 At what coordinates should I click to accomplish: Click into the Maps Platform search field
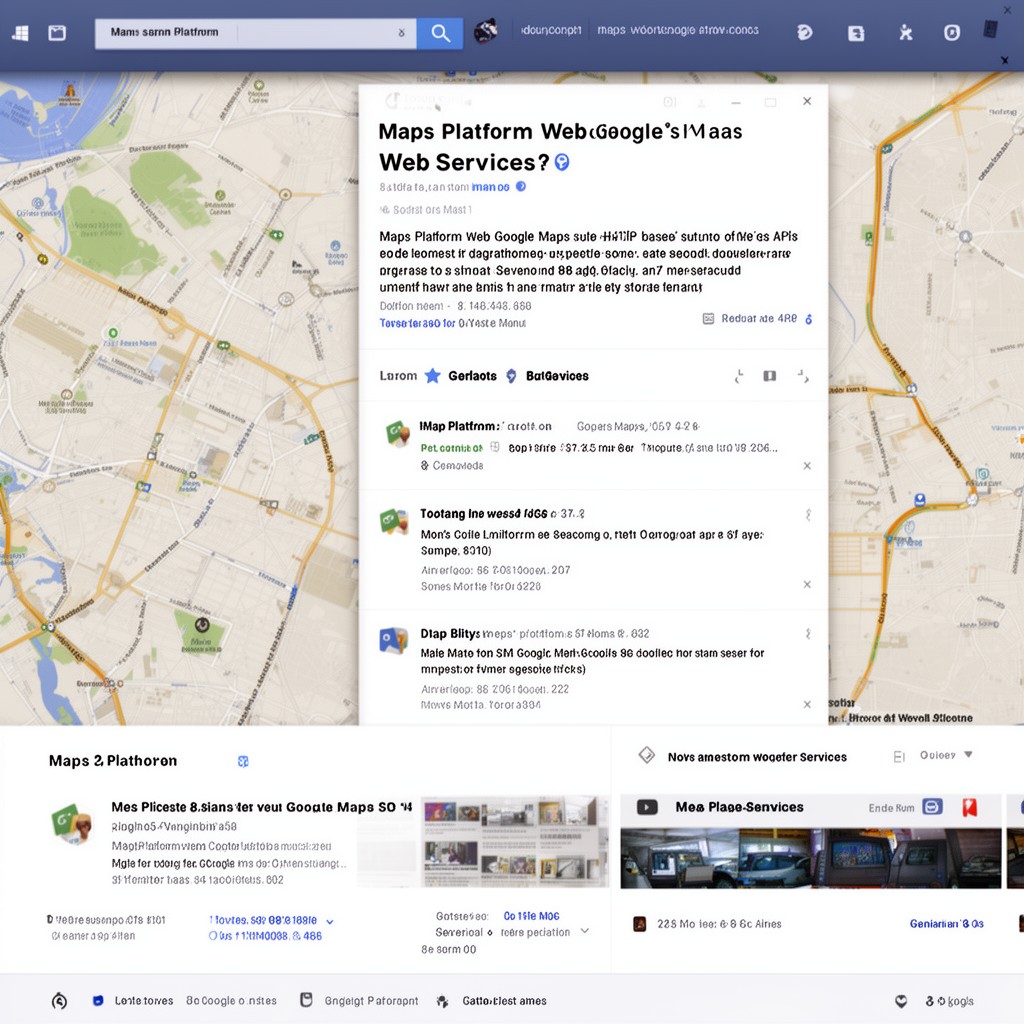pyautogui.click(x=255, y=33)
